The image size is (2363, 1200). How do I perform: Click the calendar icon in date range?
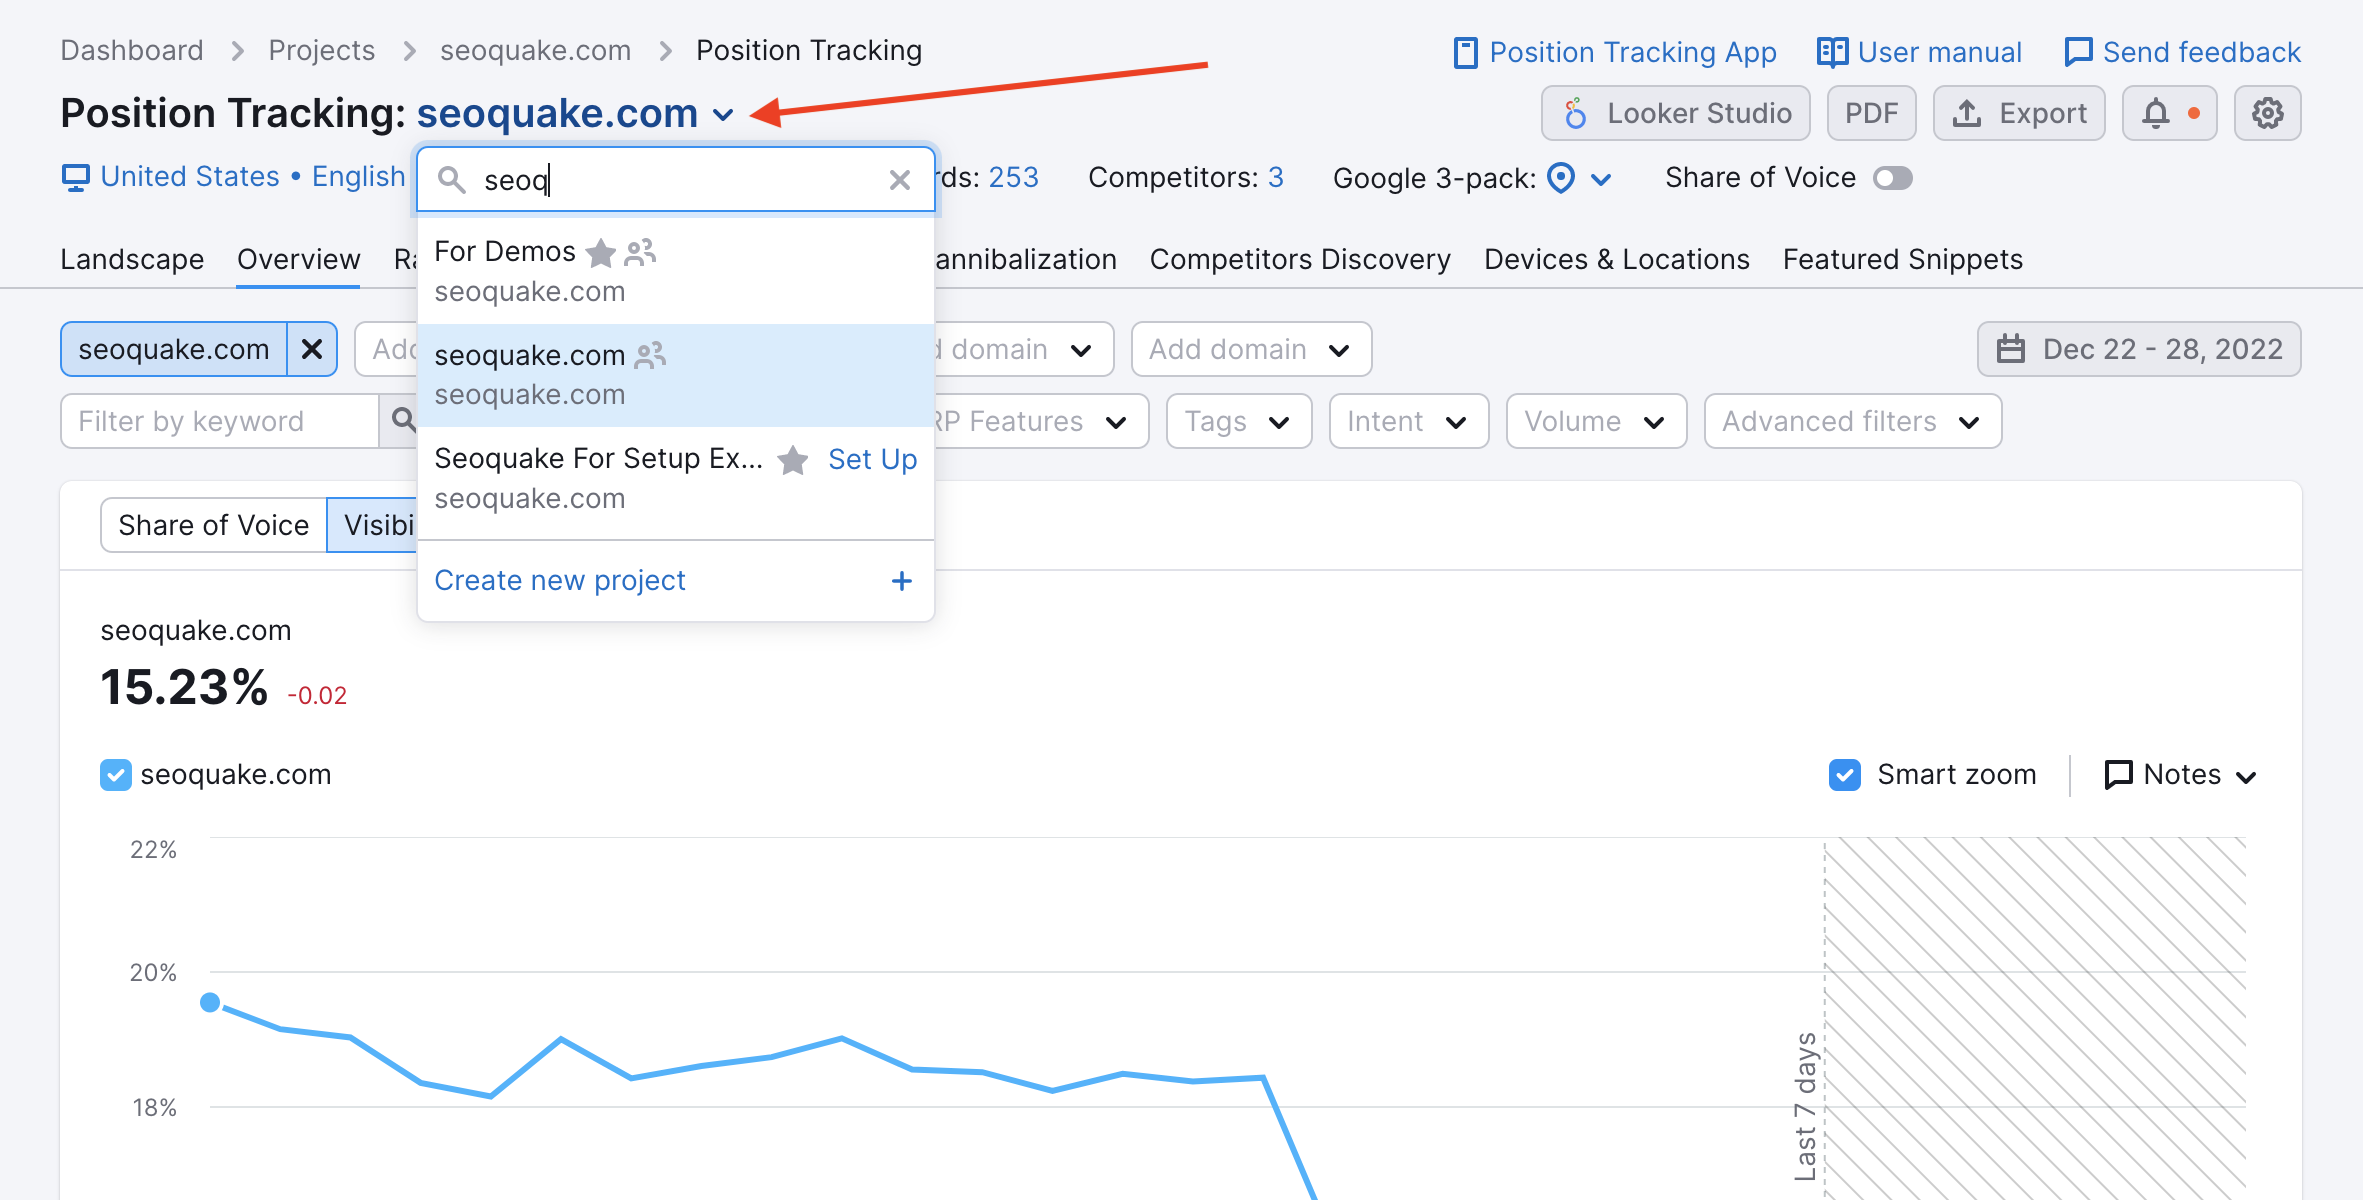tap(2011, 349)
